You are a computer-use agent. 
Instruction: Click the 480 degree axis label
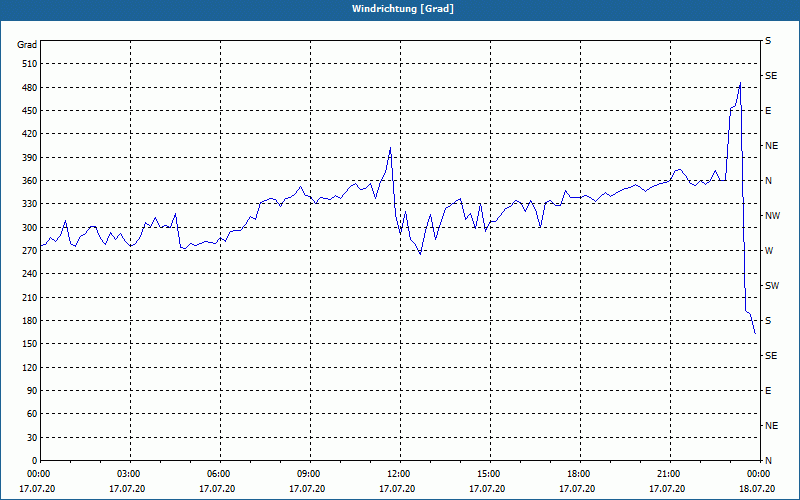pyautogui.click(x=30, y=88)
